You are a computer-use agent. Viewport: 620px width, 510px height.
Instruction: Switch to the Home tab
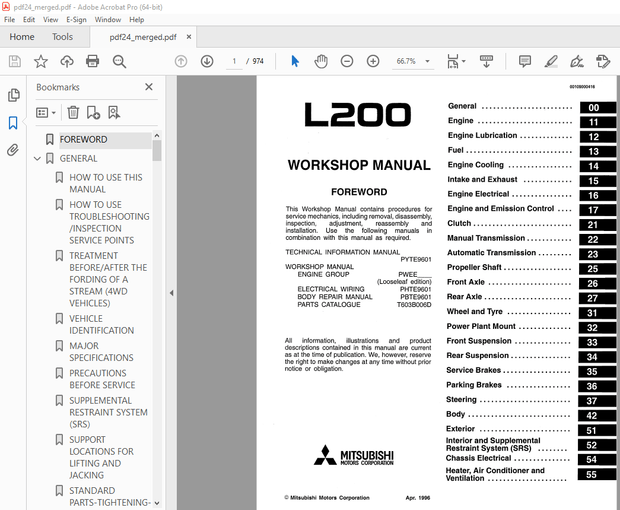click(22, 37)
